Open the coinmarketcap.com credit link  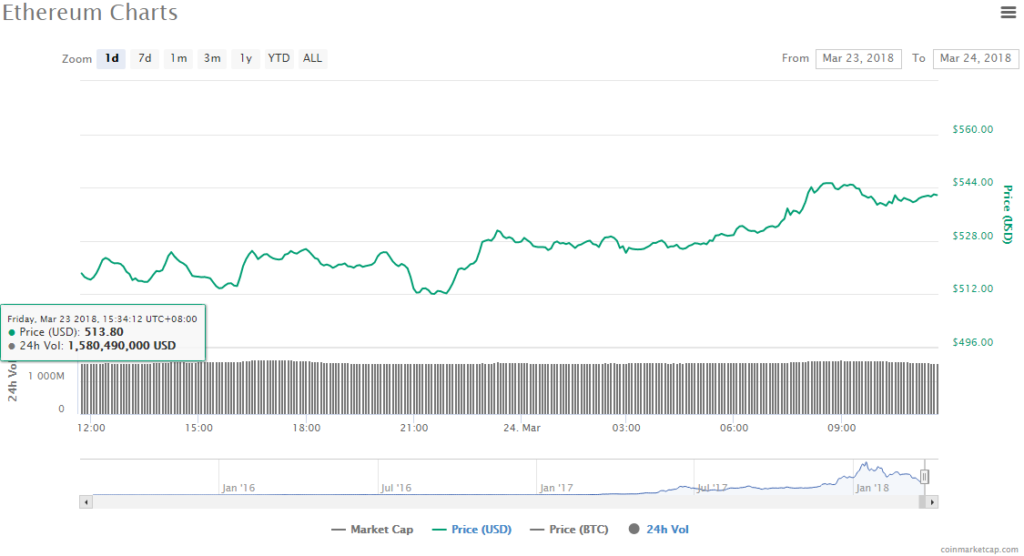pos(980,549)
